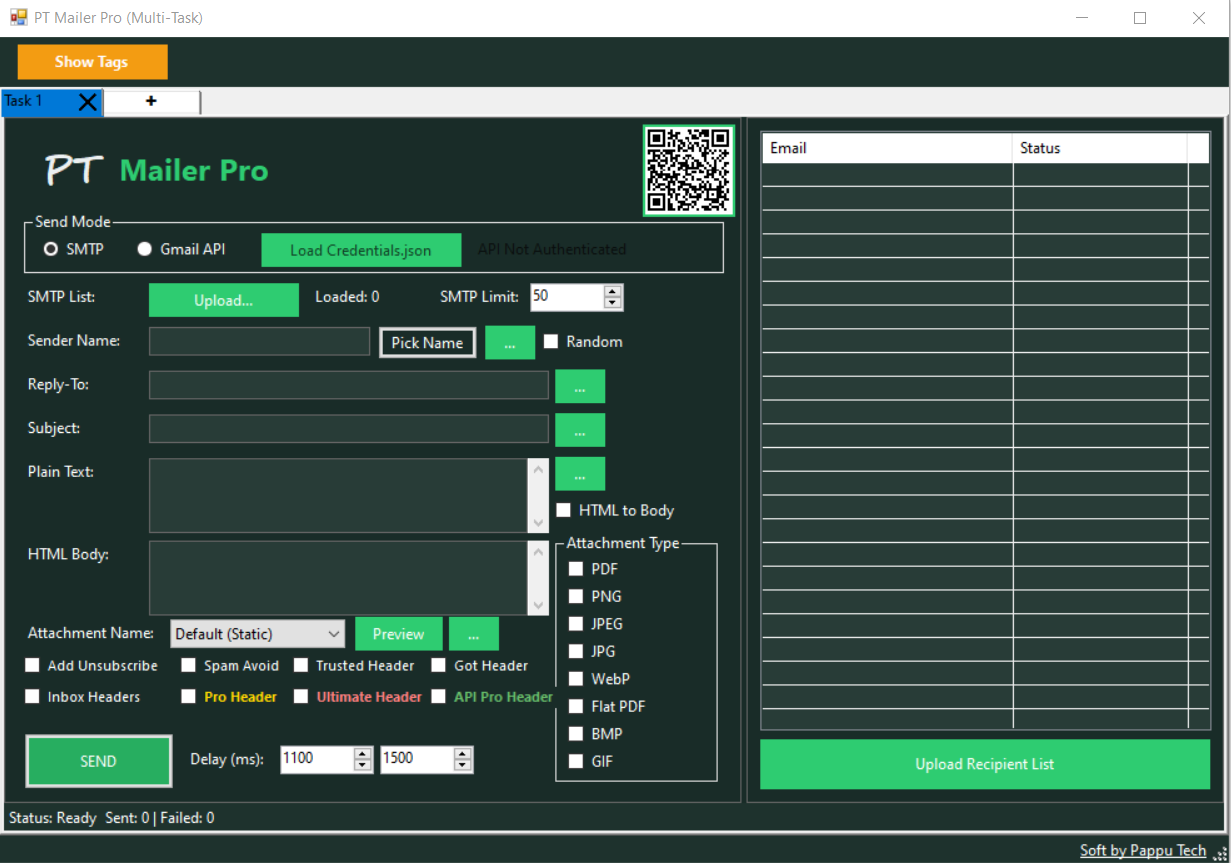The image size is (1231, 863).
Task: Enable the Random sender name option
Action: (551, 341)
